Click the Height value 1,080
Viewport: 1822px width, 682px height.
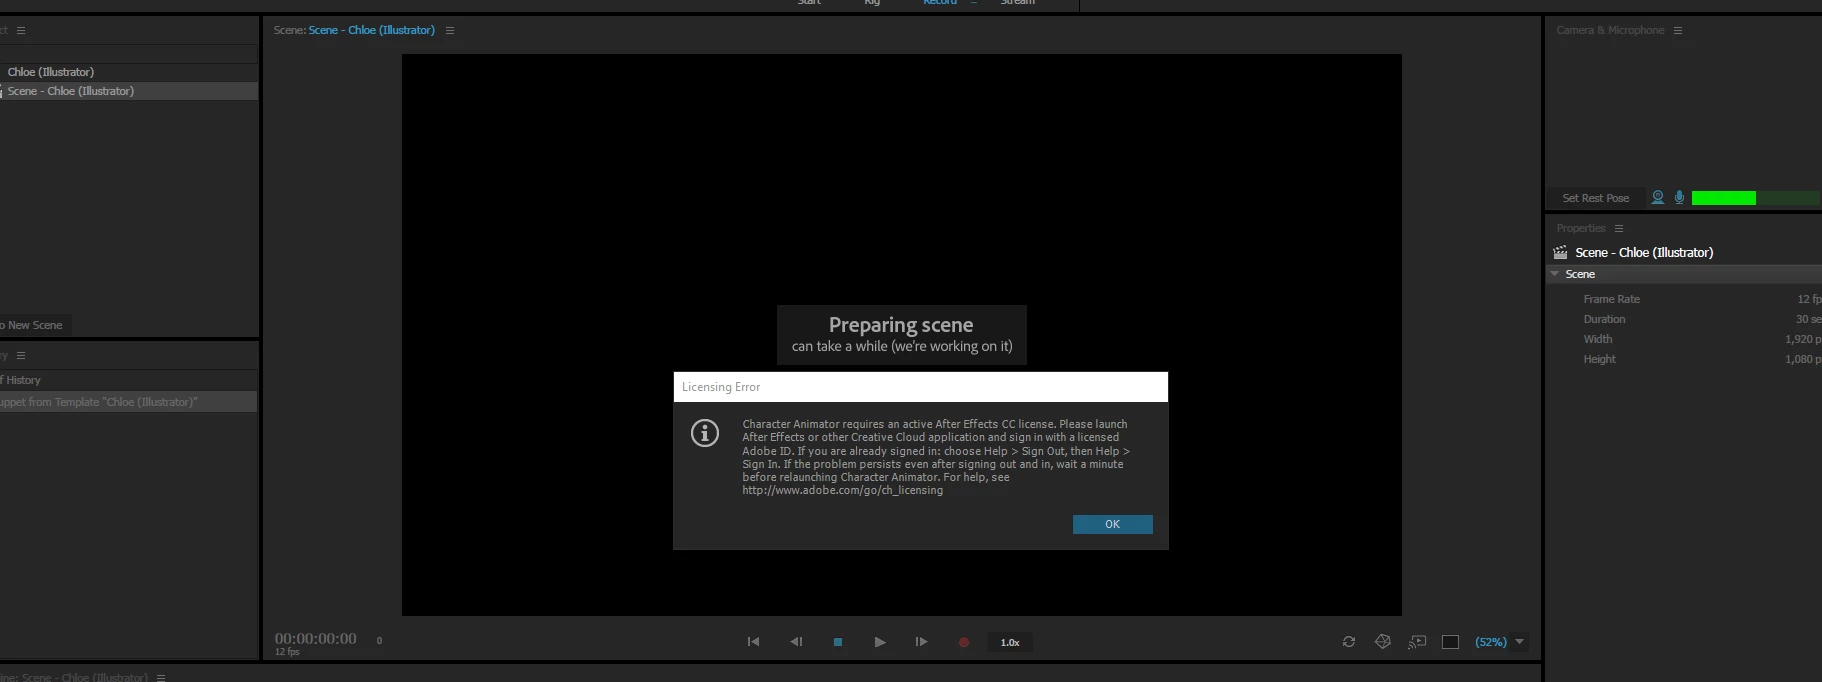(1803, 359)
